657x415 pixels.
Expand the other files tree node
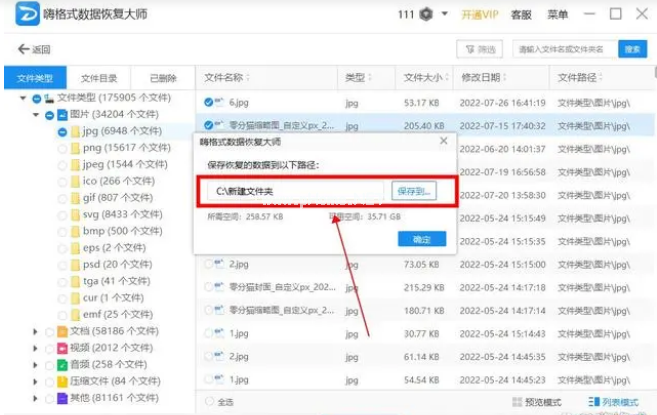click(37, 397)
